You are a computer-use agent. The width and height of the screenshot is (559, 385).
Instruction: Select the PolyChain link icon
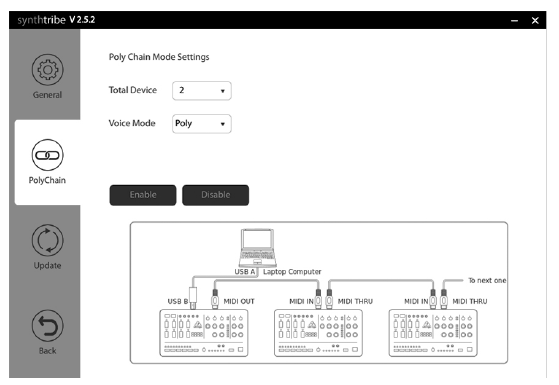coord(47,155)
